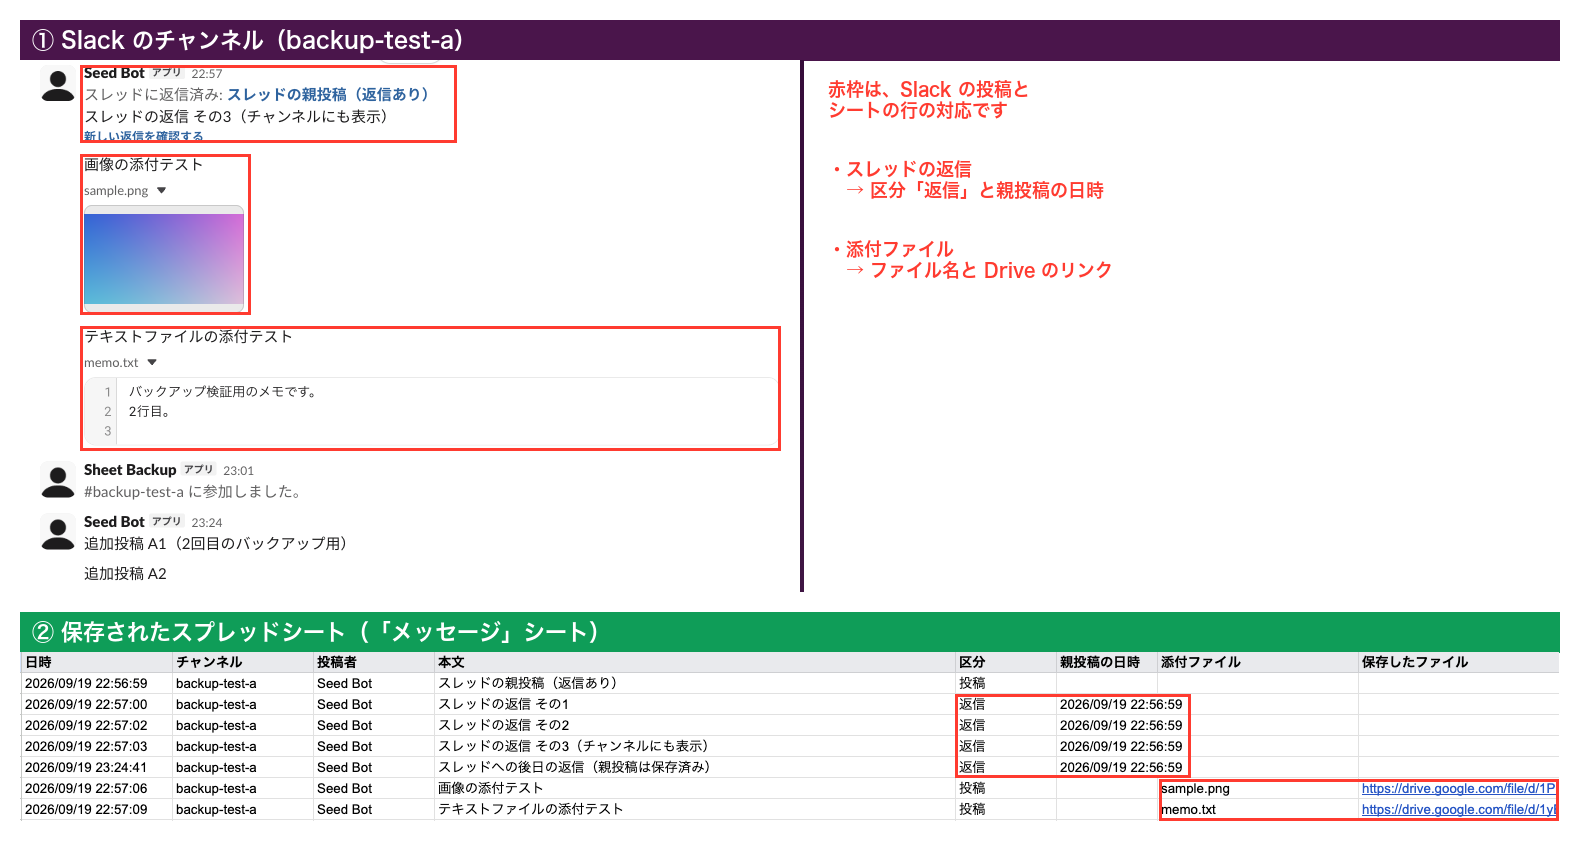The image size is (1579, 841).
Task: Select the cell スレッドの返信 その2
Action: 694,725
